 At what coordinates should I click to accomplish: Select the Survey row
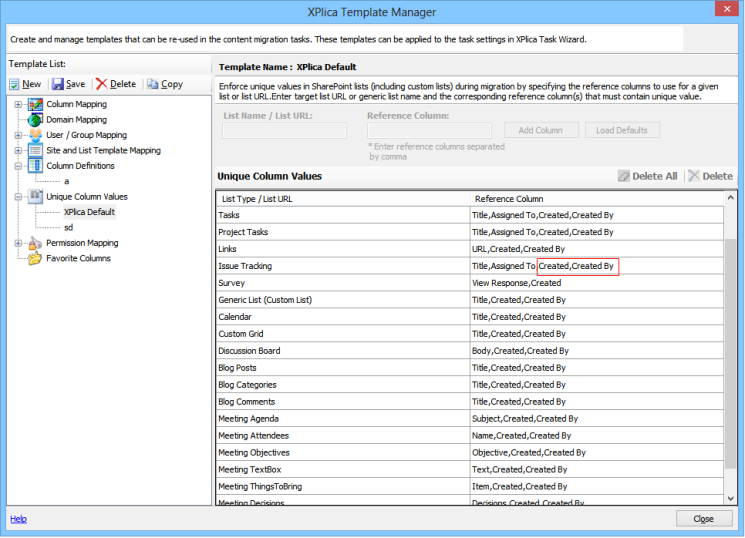point(470,283)
